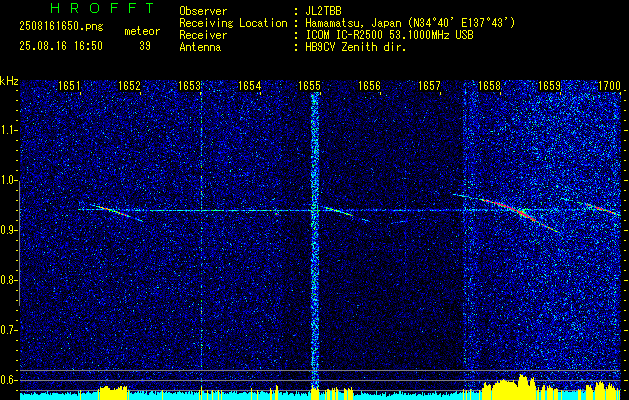The image size is (629, 400).
Task: Click the Observer label
Action: 203,11
